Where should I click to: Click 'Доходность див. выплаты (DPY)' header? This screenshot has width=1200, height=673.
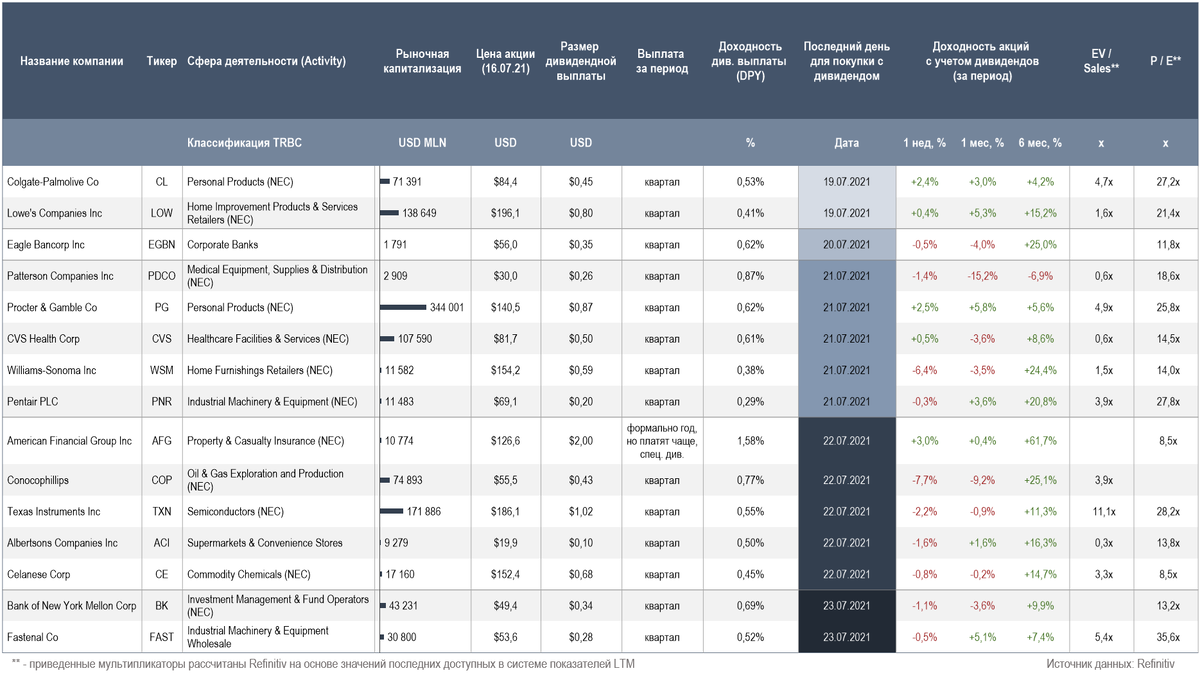(750, 61)
